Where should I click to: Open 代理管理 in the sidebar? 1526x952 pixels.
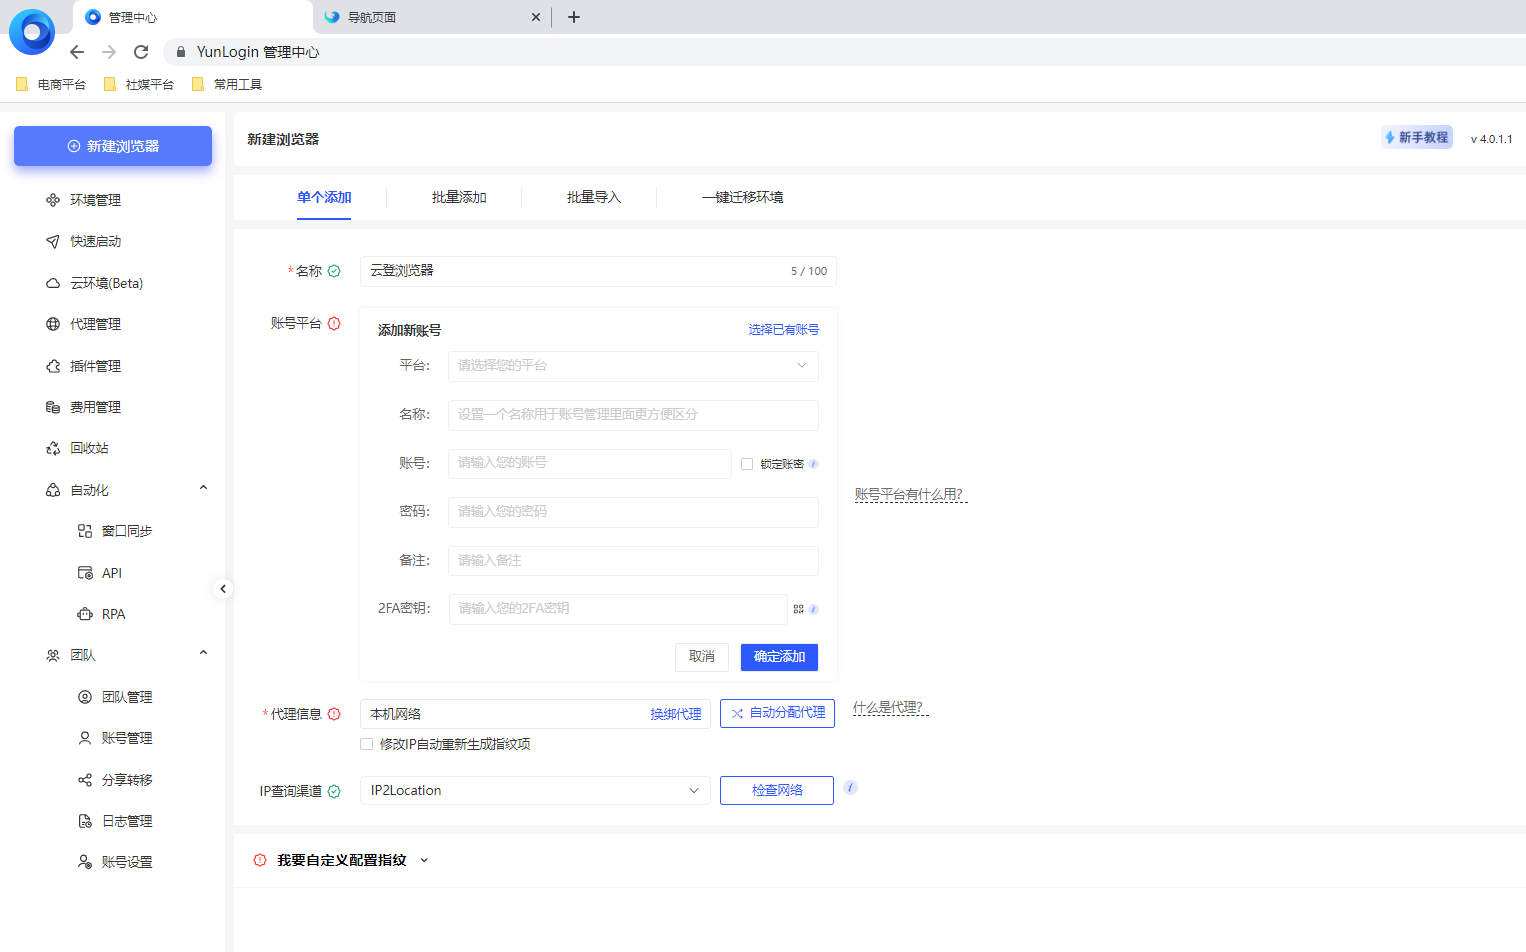(x=94, y=323)
